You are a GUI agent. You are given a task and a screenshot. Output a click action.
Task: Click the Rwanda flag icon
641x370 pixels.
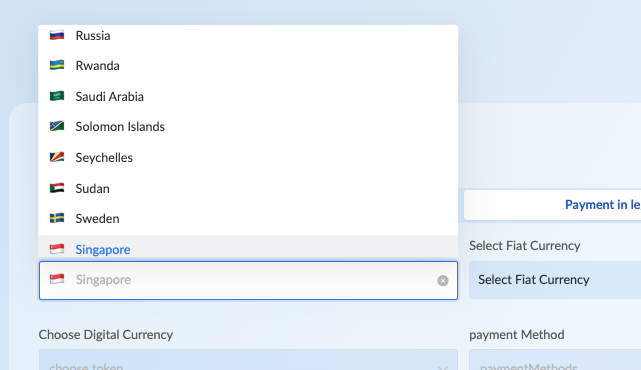57,65
